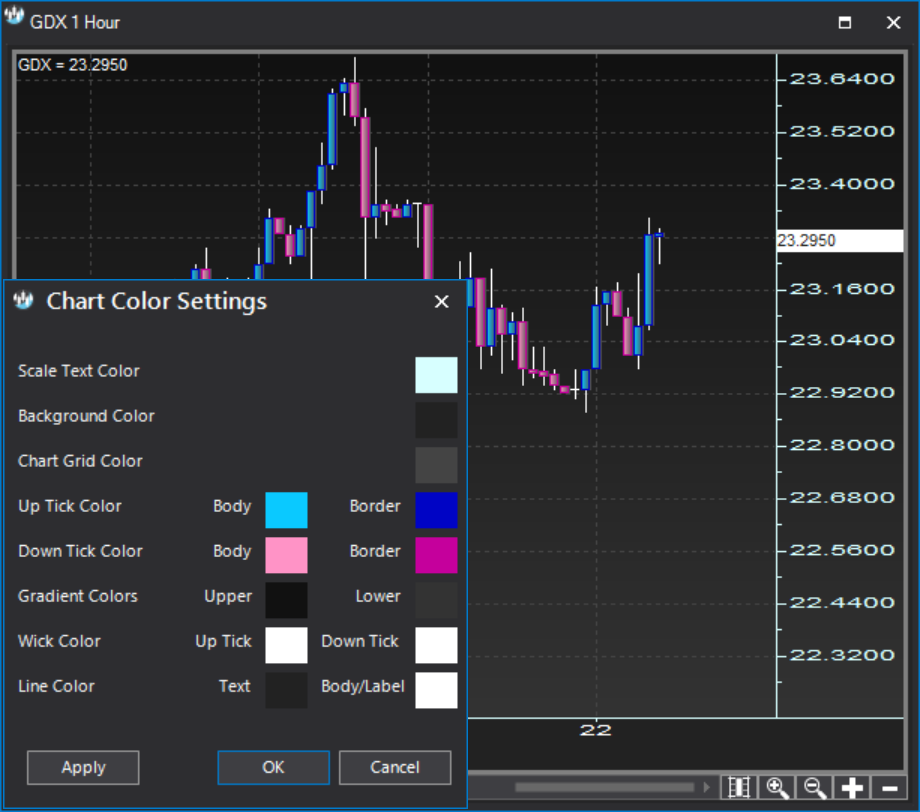Open the Background Color swatch
The width and height of the screenshot is (920, 812).
tap(437, 420)
